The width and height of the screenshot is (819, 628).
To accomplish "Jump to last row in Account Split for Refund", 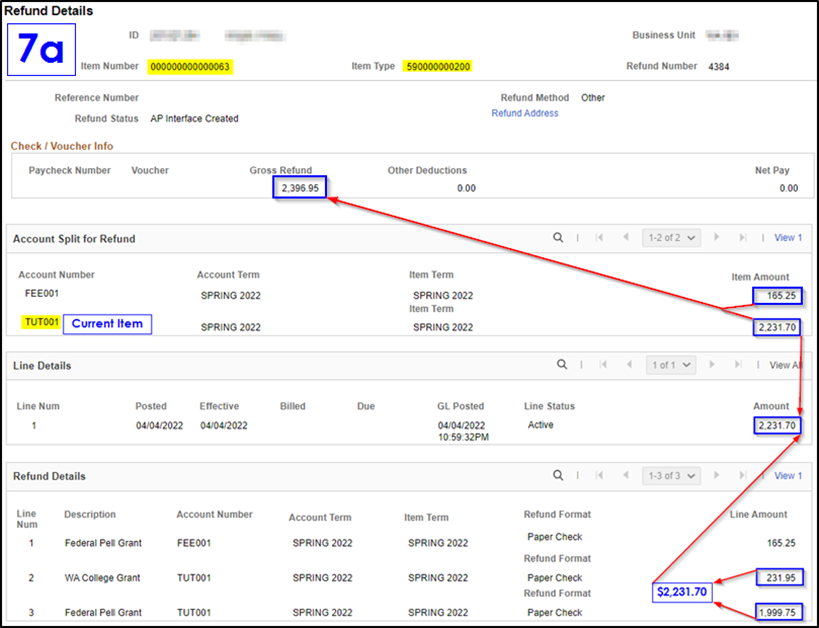I will pos(742,238).
